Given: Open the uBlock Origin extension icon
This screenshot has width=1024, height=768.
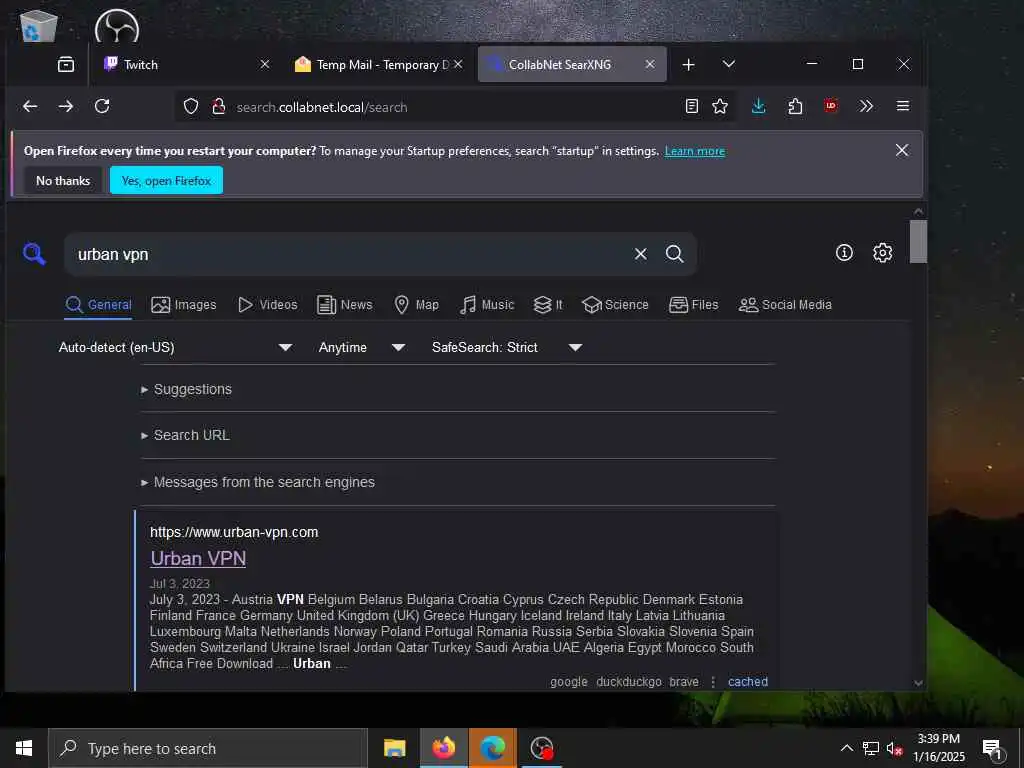Looking at the screenshot, I should coord(831,106).
